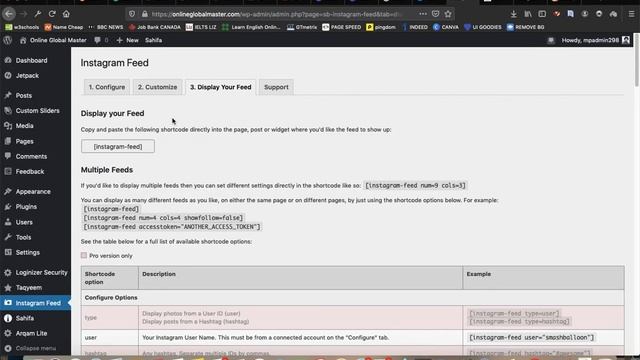The width and height of the screenshot is (640, 360).
Task: Open the browser home page icon
Action: click(x=66, y=14)
